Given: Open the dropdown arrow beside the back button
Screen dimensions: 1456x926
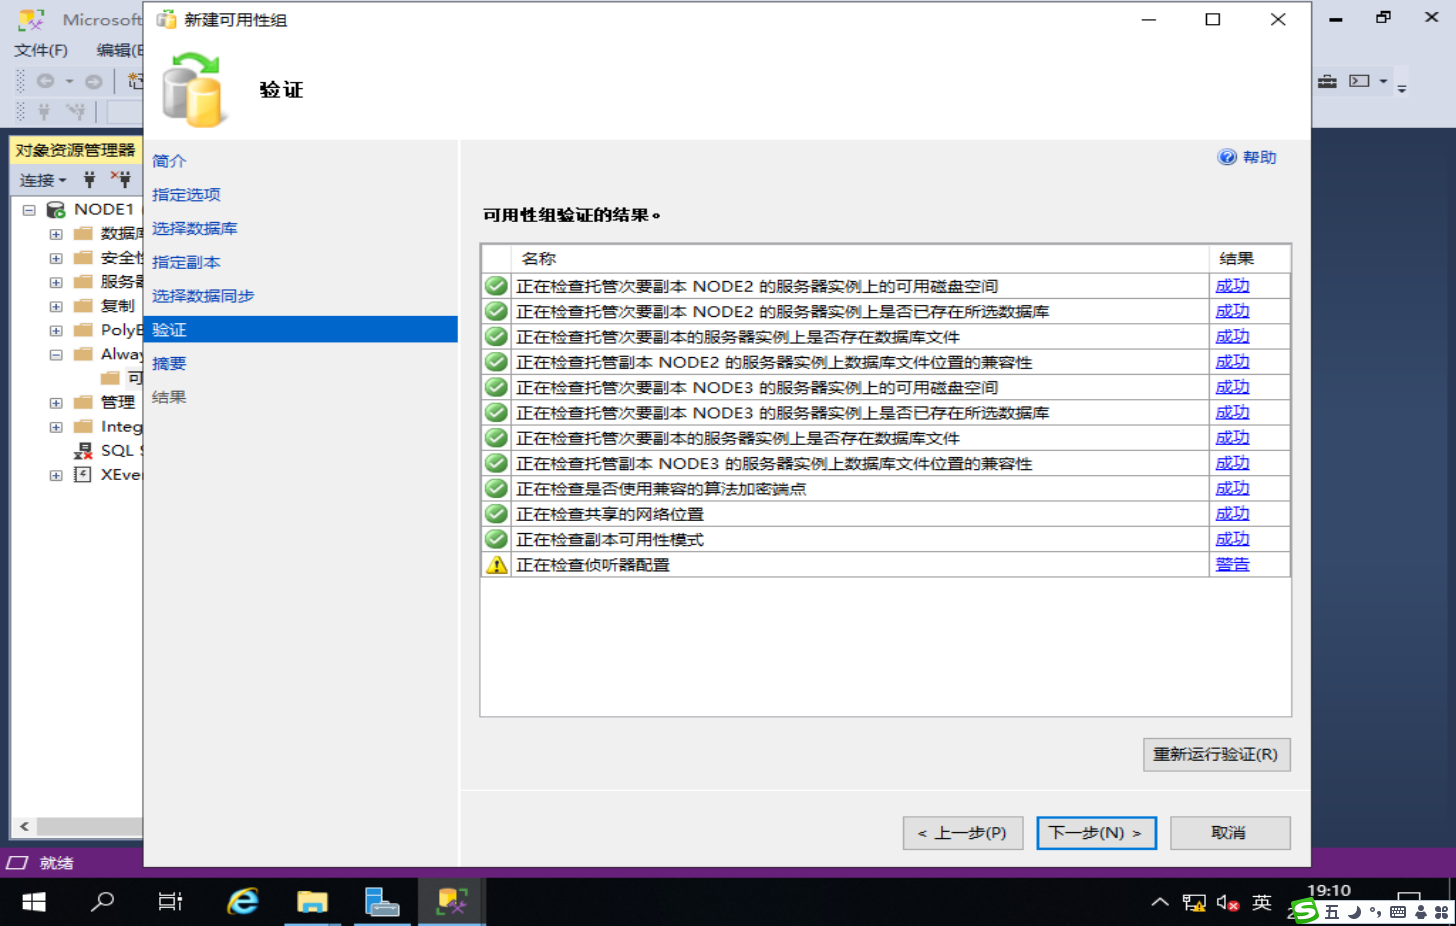Looking at the screenshot, I should [x=69, y=81].
